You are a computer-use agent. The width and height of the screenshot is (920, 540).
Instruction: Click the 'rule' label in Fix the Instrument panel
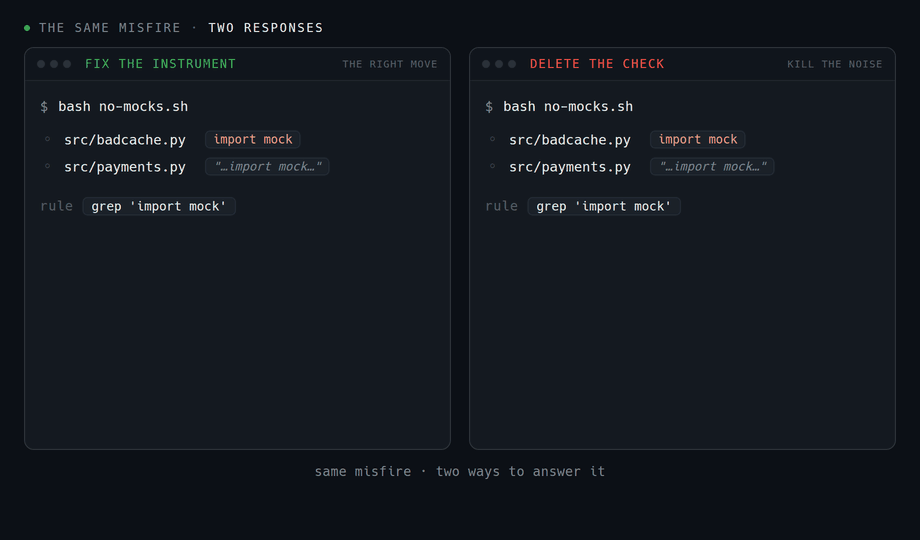tap(56, 206)
